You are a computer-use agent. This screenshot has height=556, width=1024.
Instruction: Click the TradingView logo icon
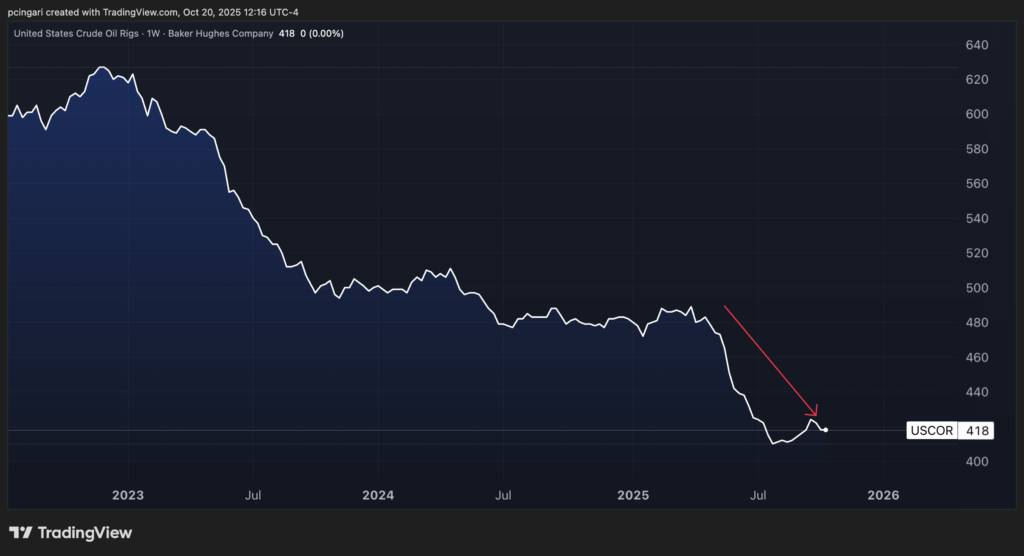pos(22,533)
